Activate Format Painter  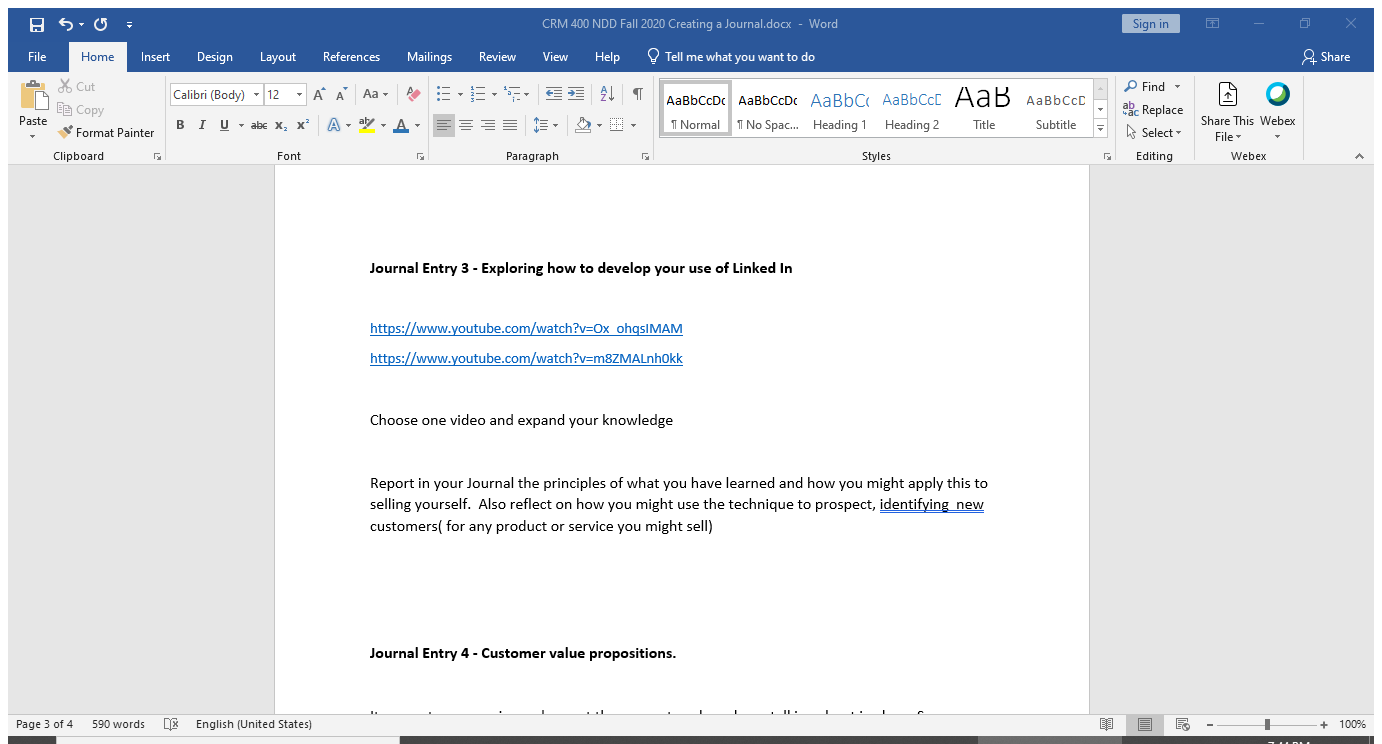[106, 132]
